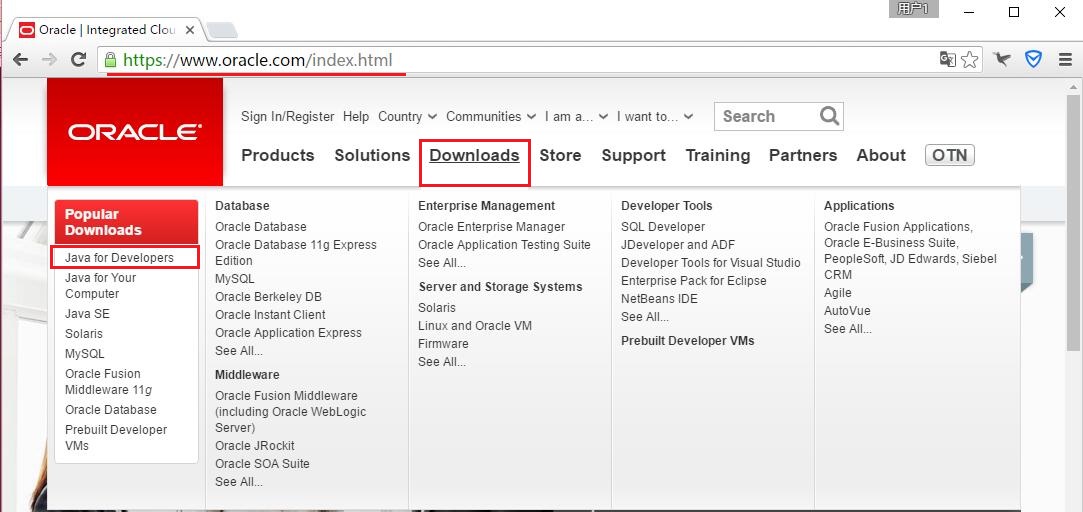Expand the 'I am a...' dropdown
The height and width of the screenshot is (512, 1083).
click(x=576, y=117)
